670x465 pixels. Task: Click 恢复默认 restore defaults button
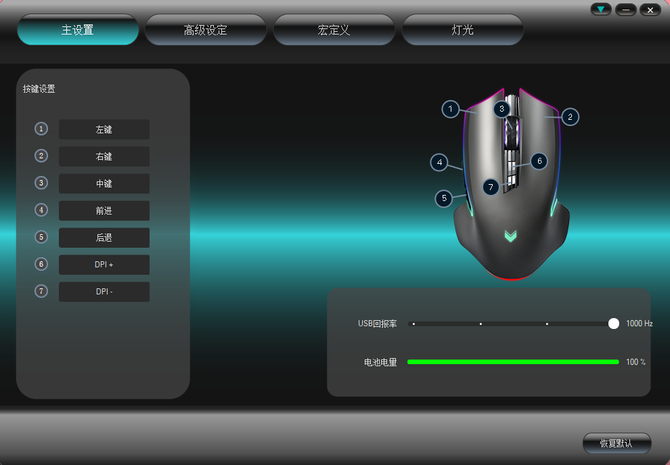[617, 444]
